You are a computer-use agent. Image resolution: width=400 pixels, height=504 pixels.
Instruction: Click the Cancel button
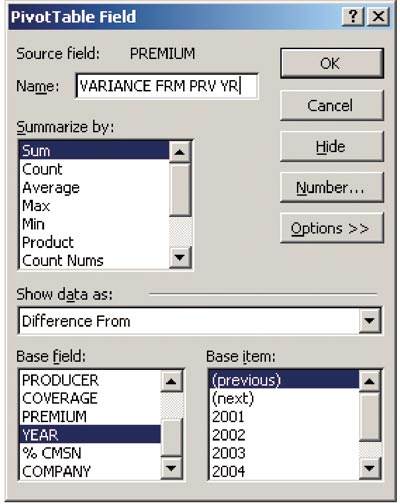[332, 105]
